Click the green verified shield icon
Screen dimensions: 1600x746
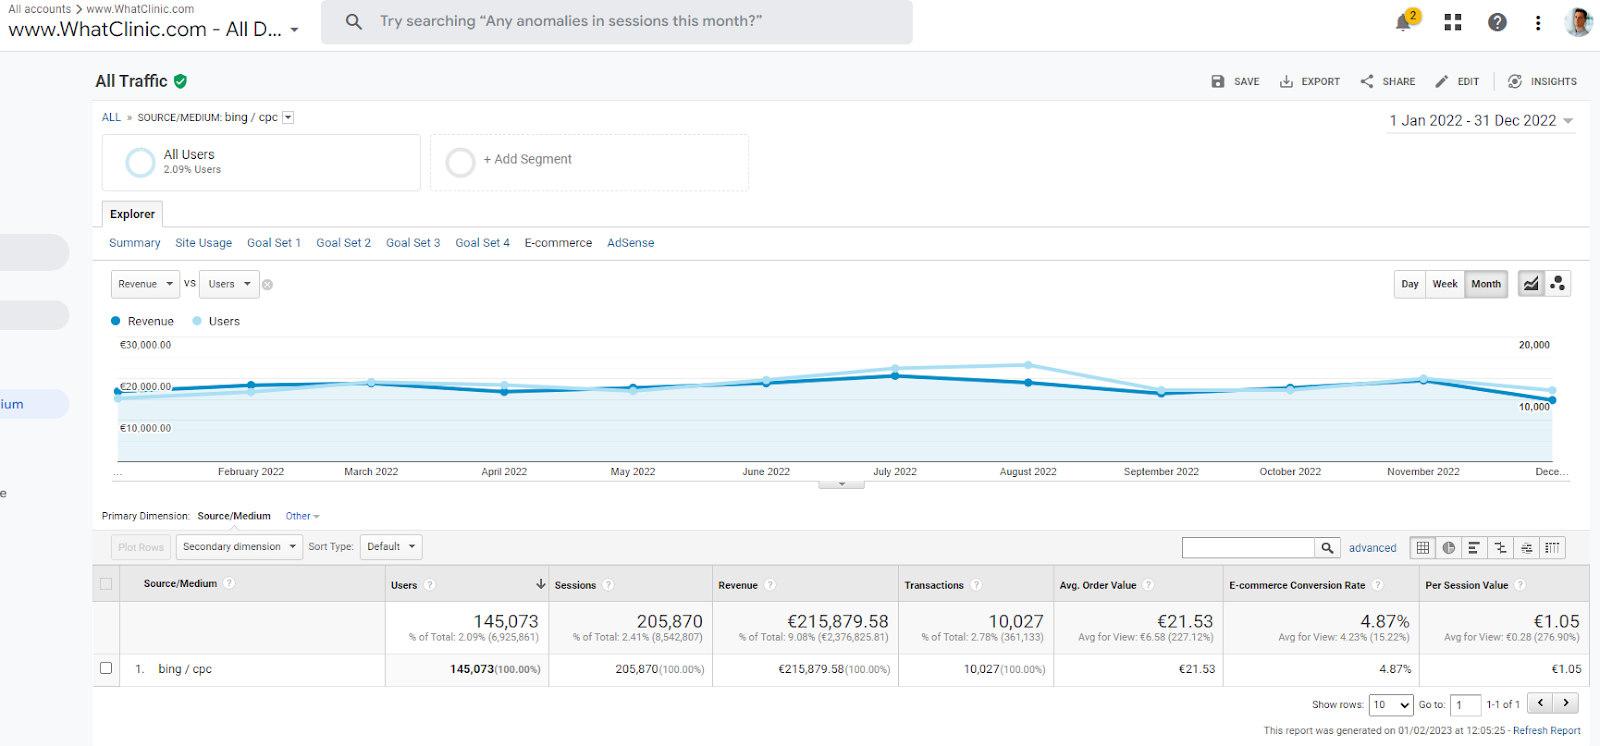tap(180, 81)
